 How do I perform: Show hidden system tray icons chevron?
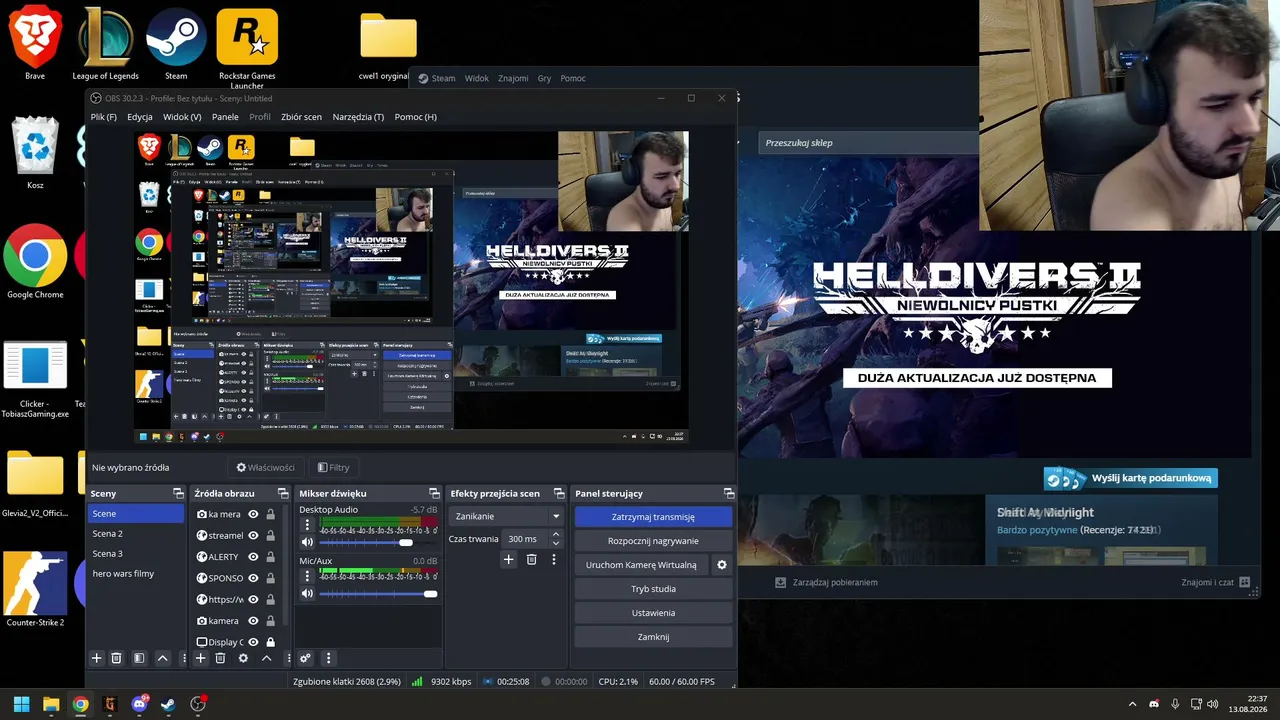tap(1132, 704)
